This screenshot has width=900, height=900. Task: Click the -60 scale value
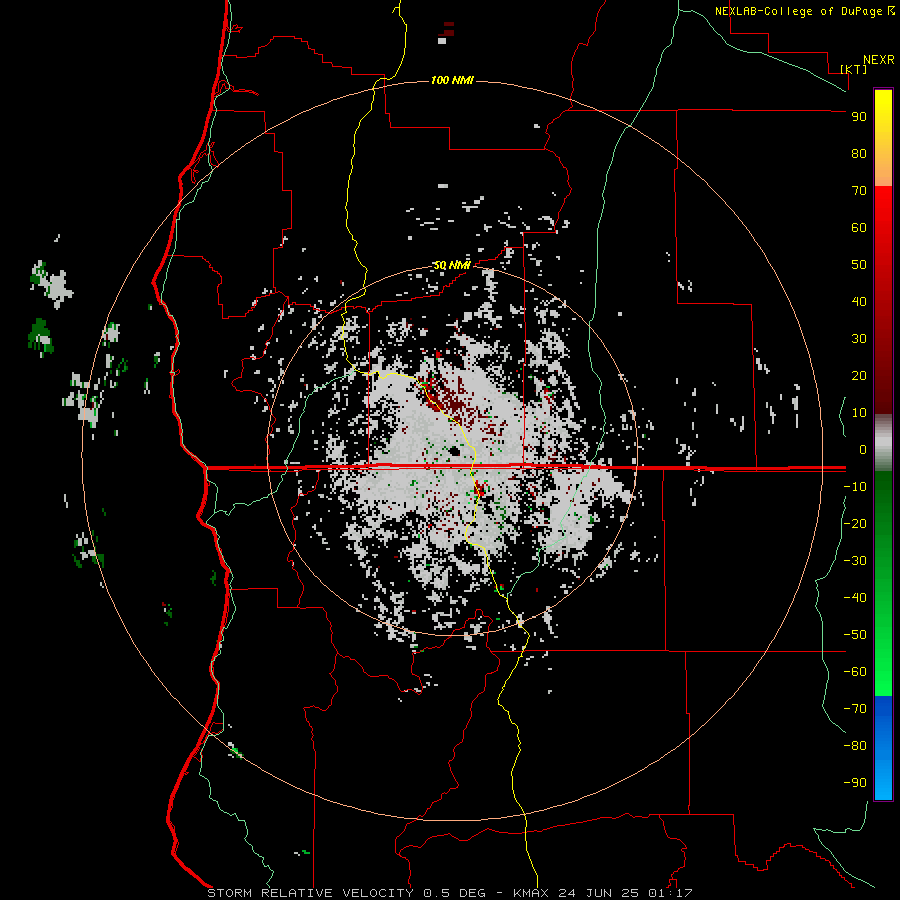[x=855, y=672]
